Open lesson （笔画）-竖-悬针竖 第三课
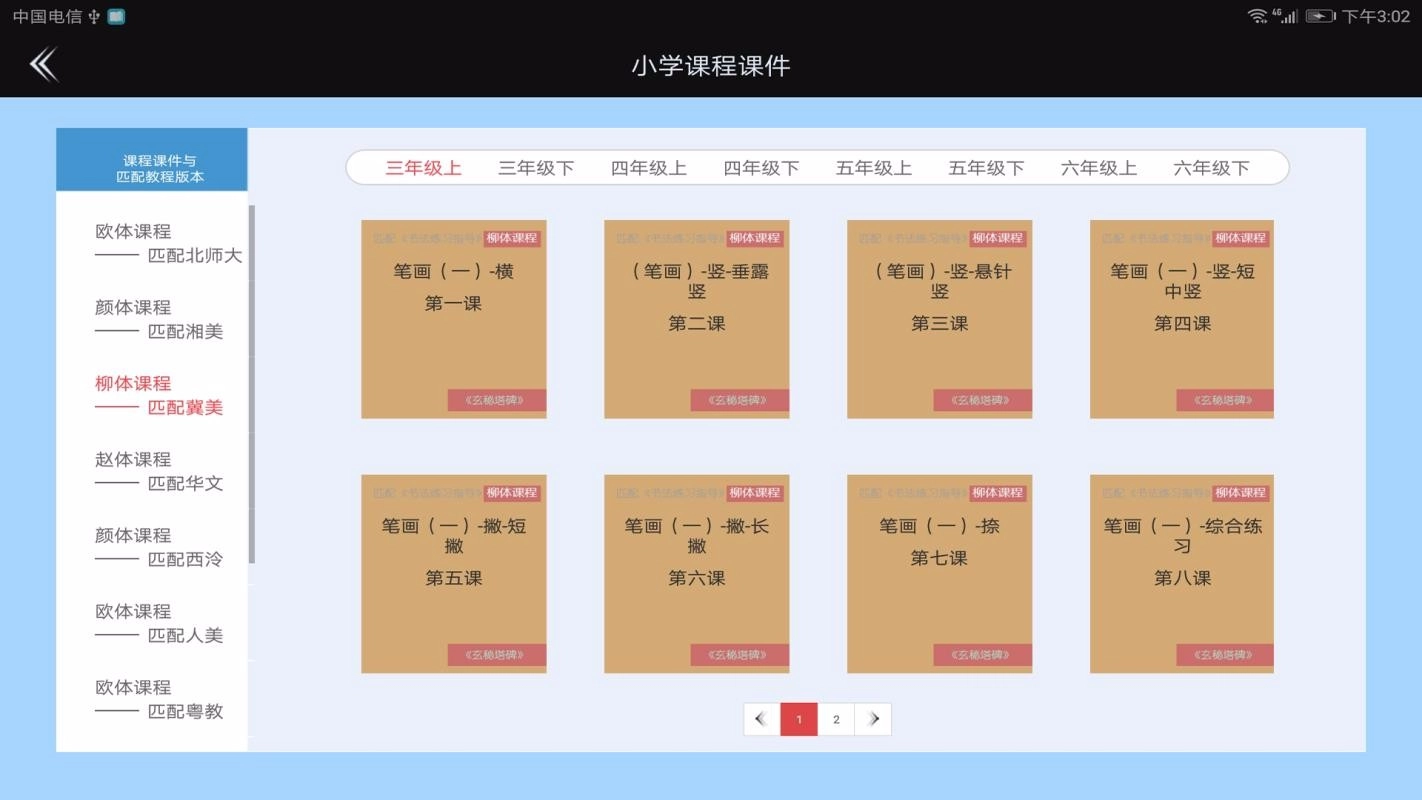Image resolution: width=1422 pixels, height=800 pixels. tap(939, 318)
